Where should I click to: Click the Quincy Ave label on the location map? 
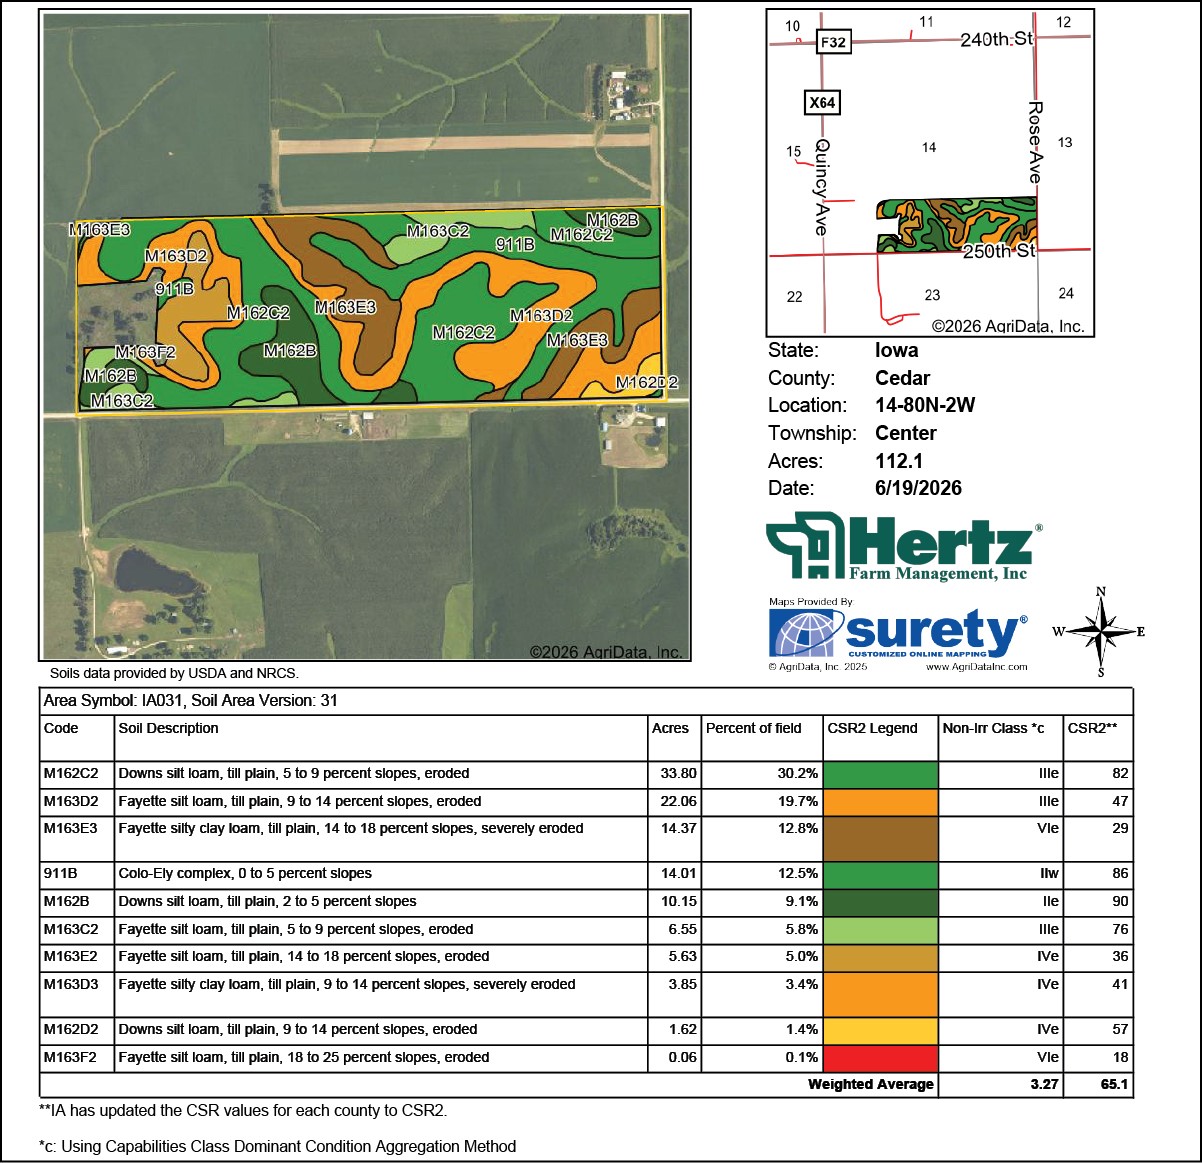821,187
